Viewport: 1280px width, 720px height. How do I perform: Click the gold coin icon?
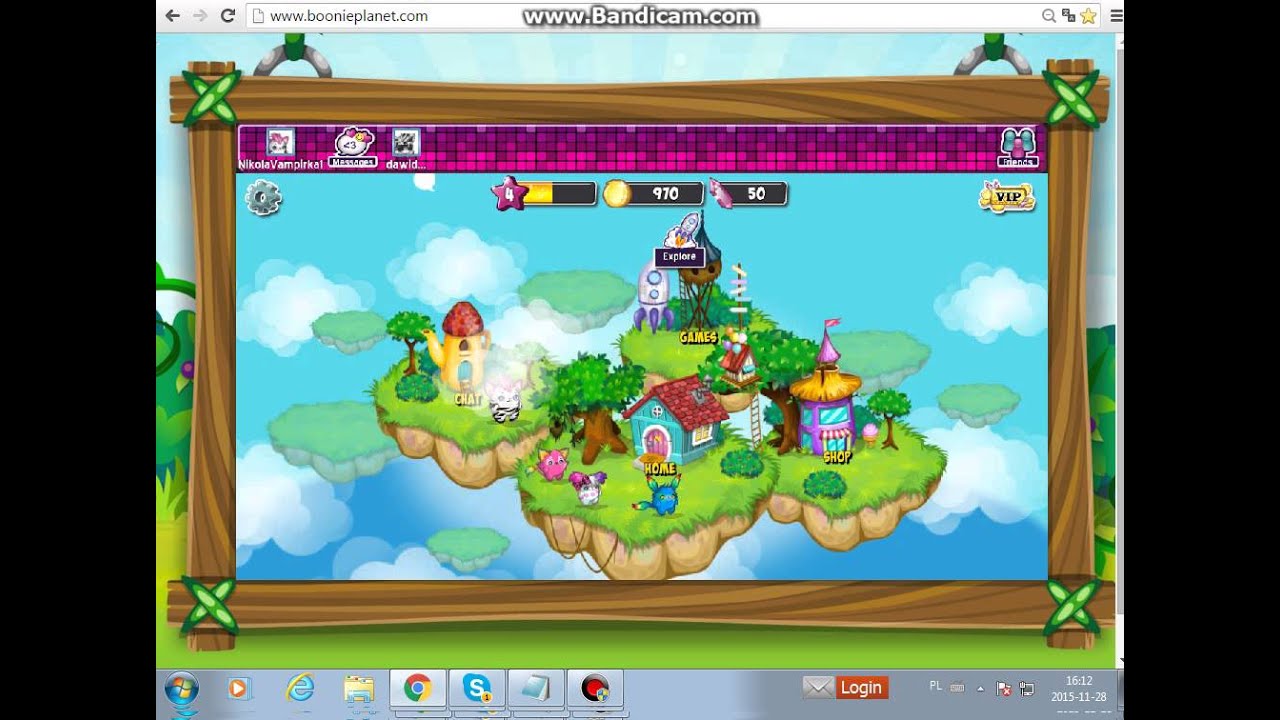click(617, 194)
